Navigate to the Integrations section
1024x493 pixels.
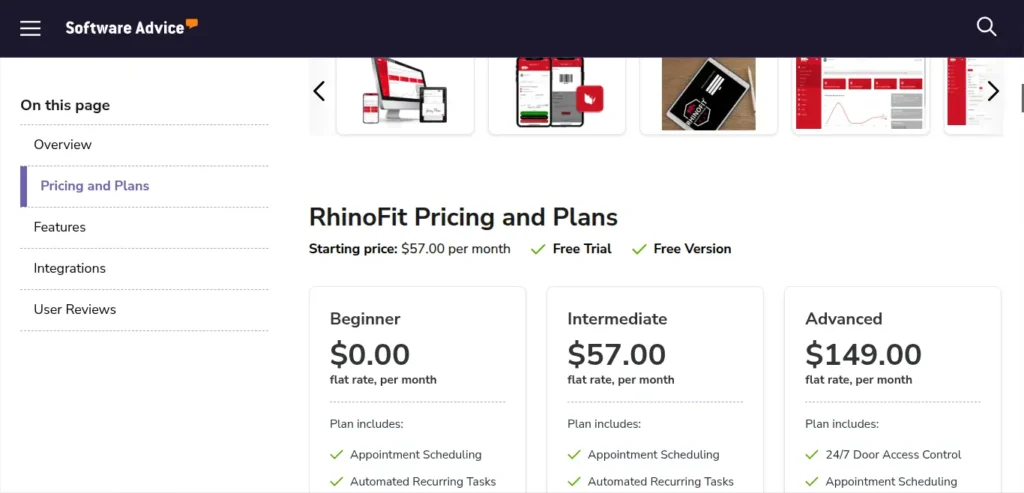[70, 268]
